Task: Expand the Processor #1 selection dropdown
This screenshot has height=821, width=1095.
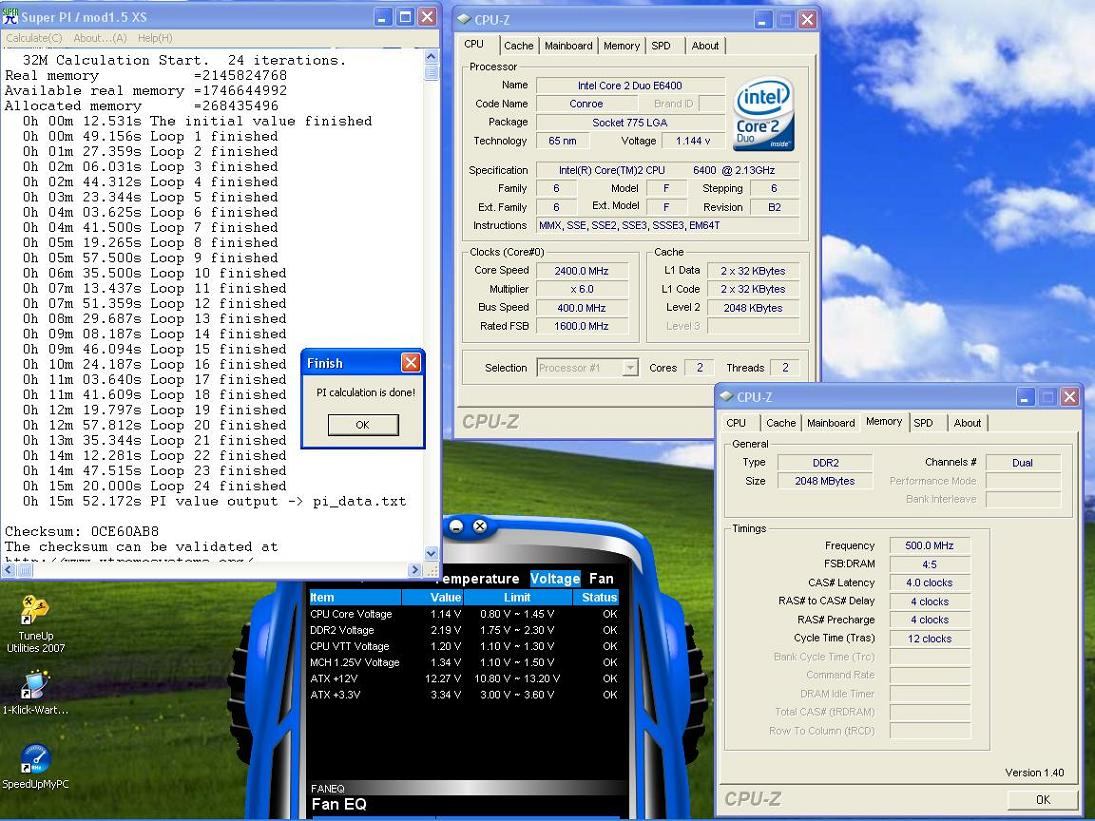Action: pyautogui.click(x=630, y=368)
